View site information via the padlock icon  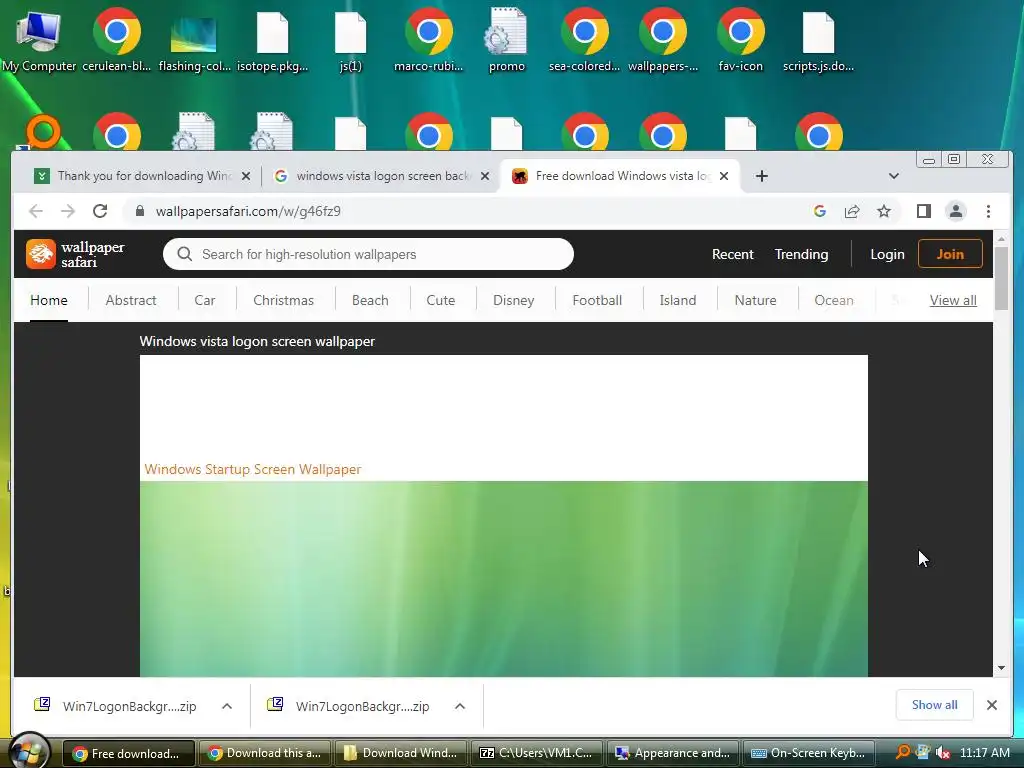pyautogui.click(x=139, y=211)
